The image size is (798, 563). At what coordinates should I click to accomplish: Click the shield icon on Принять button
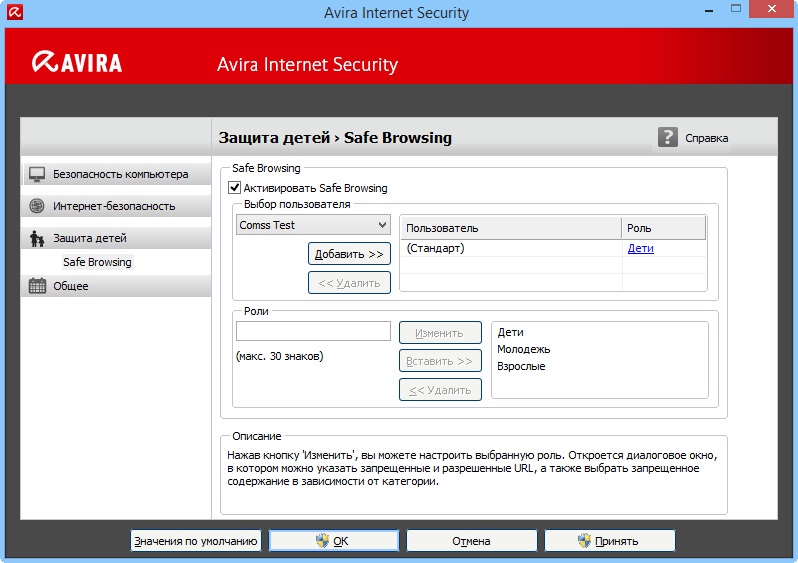tap(584, 541)
